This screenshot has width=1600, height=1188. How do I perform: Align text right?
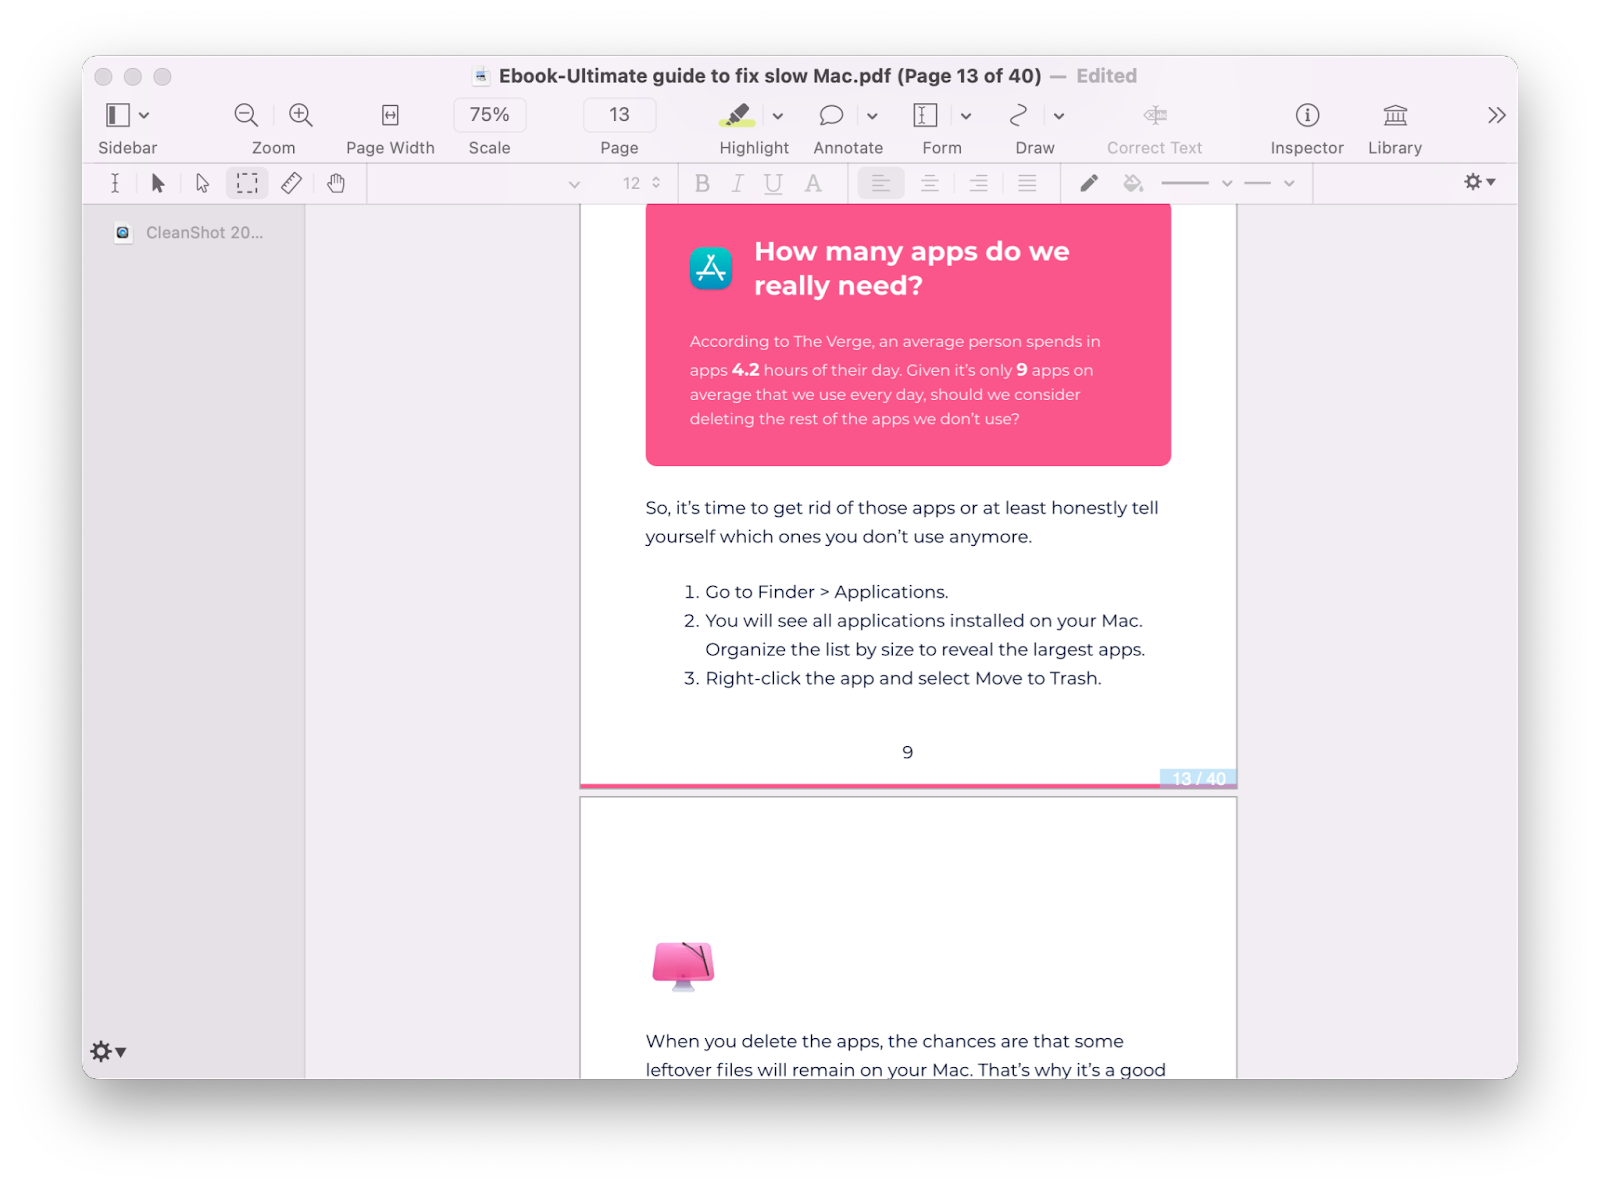(x=978, y=183)
